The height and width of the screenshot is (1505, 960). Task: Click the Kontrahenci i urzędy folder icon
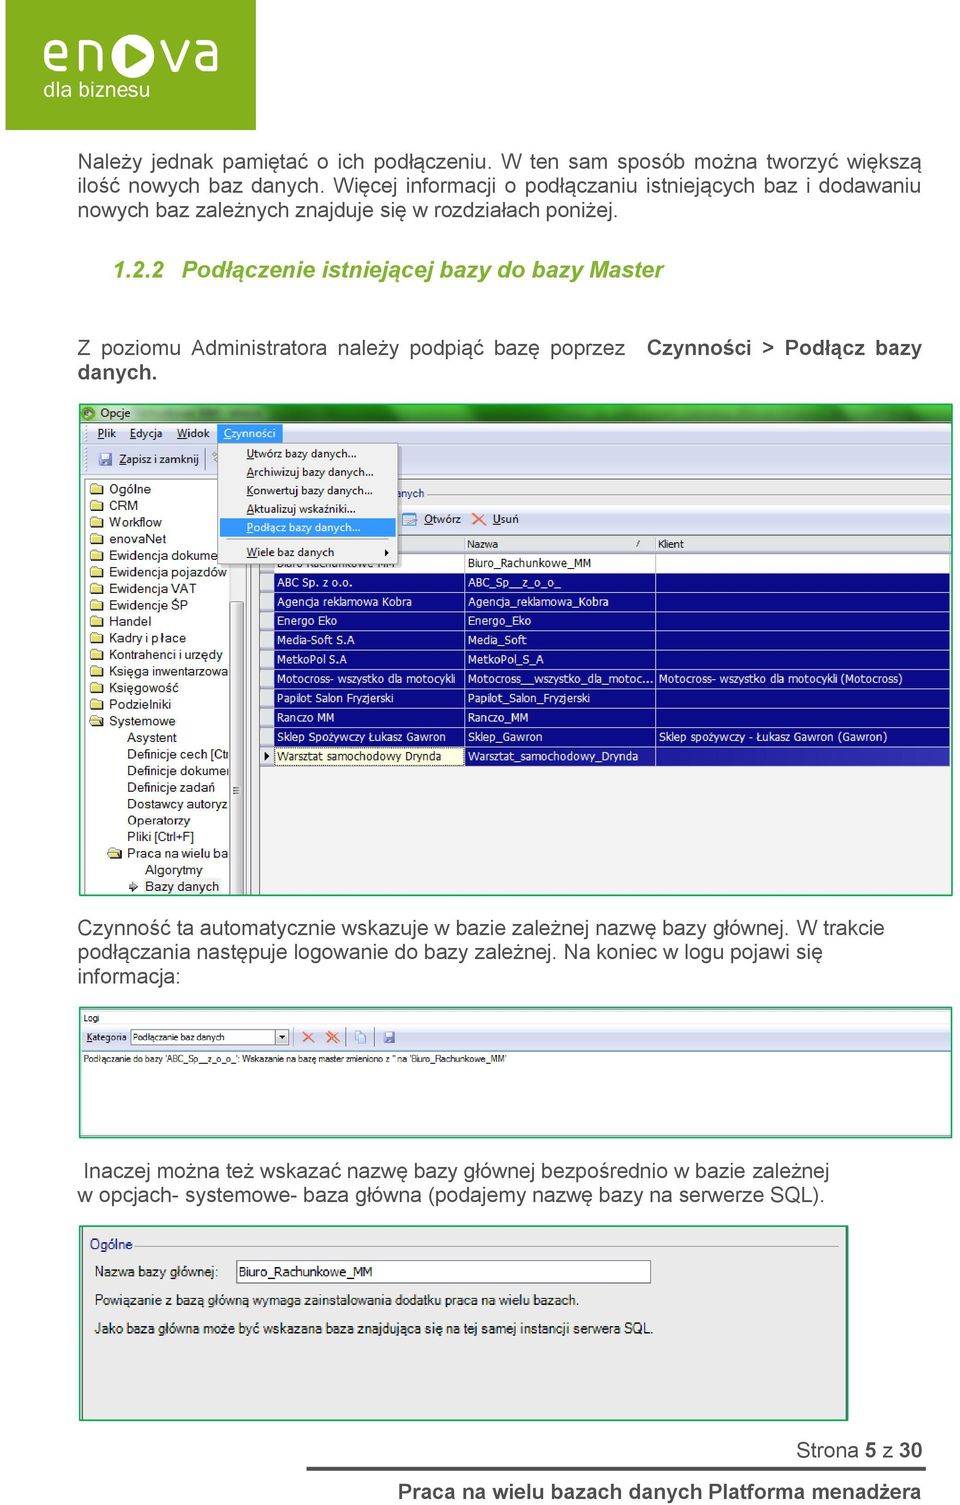click(97, 655)
